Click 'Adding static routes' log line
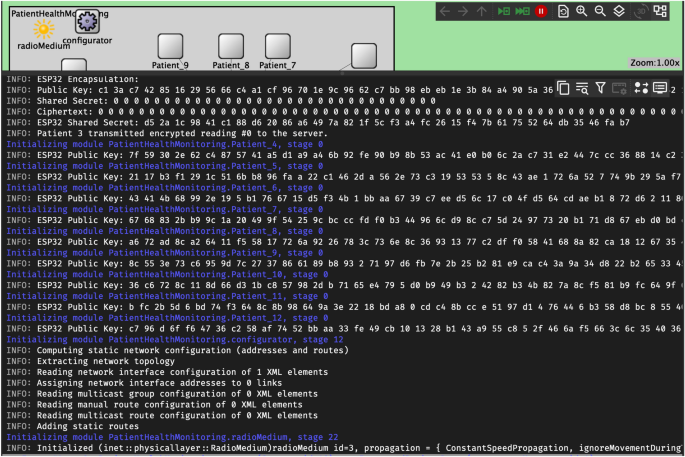 click(x=73, y=426)
